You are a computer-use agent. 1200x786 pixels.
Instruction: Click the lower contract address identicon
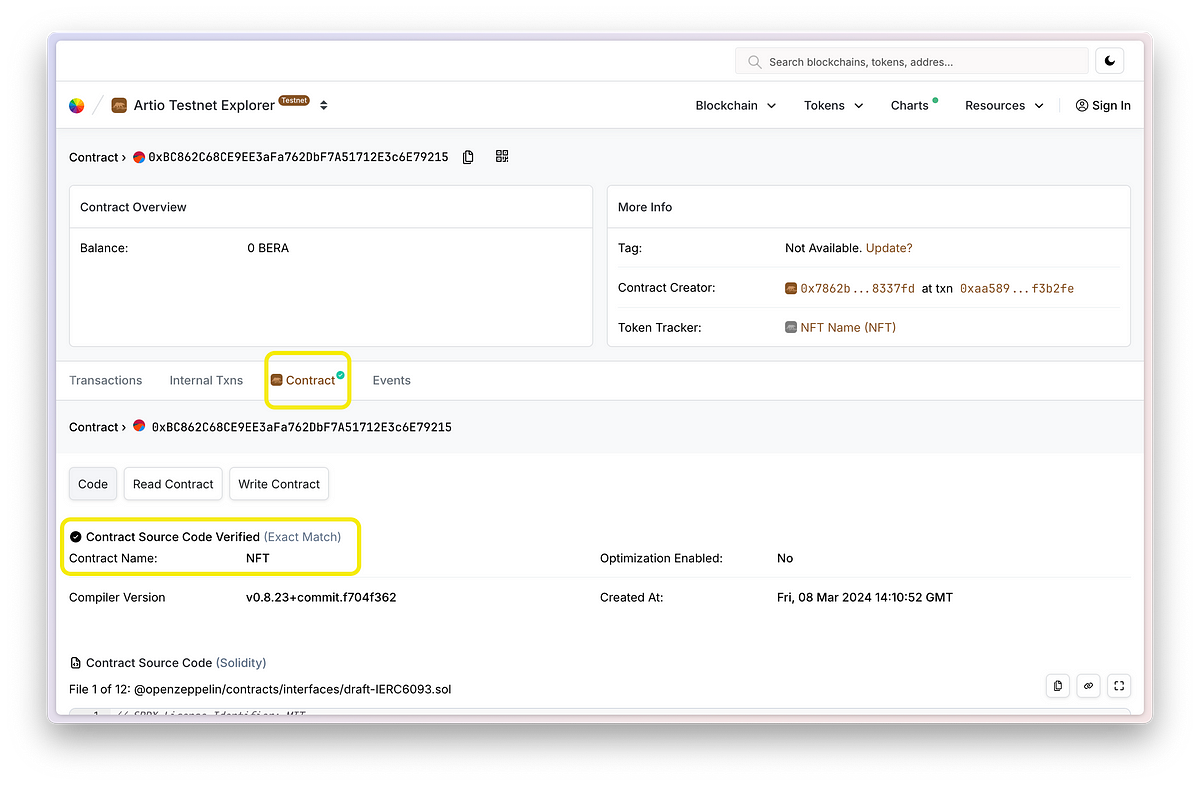tap(139, 427)
